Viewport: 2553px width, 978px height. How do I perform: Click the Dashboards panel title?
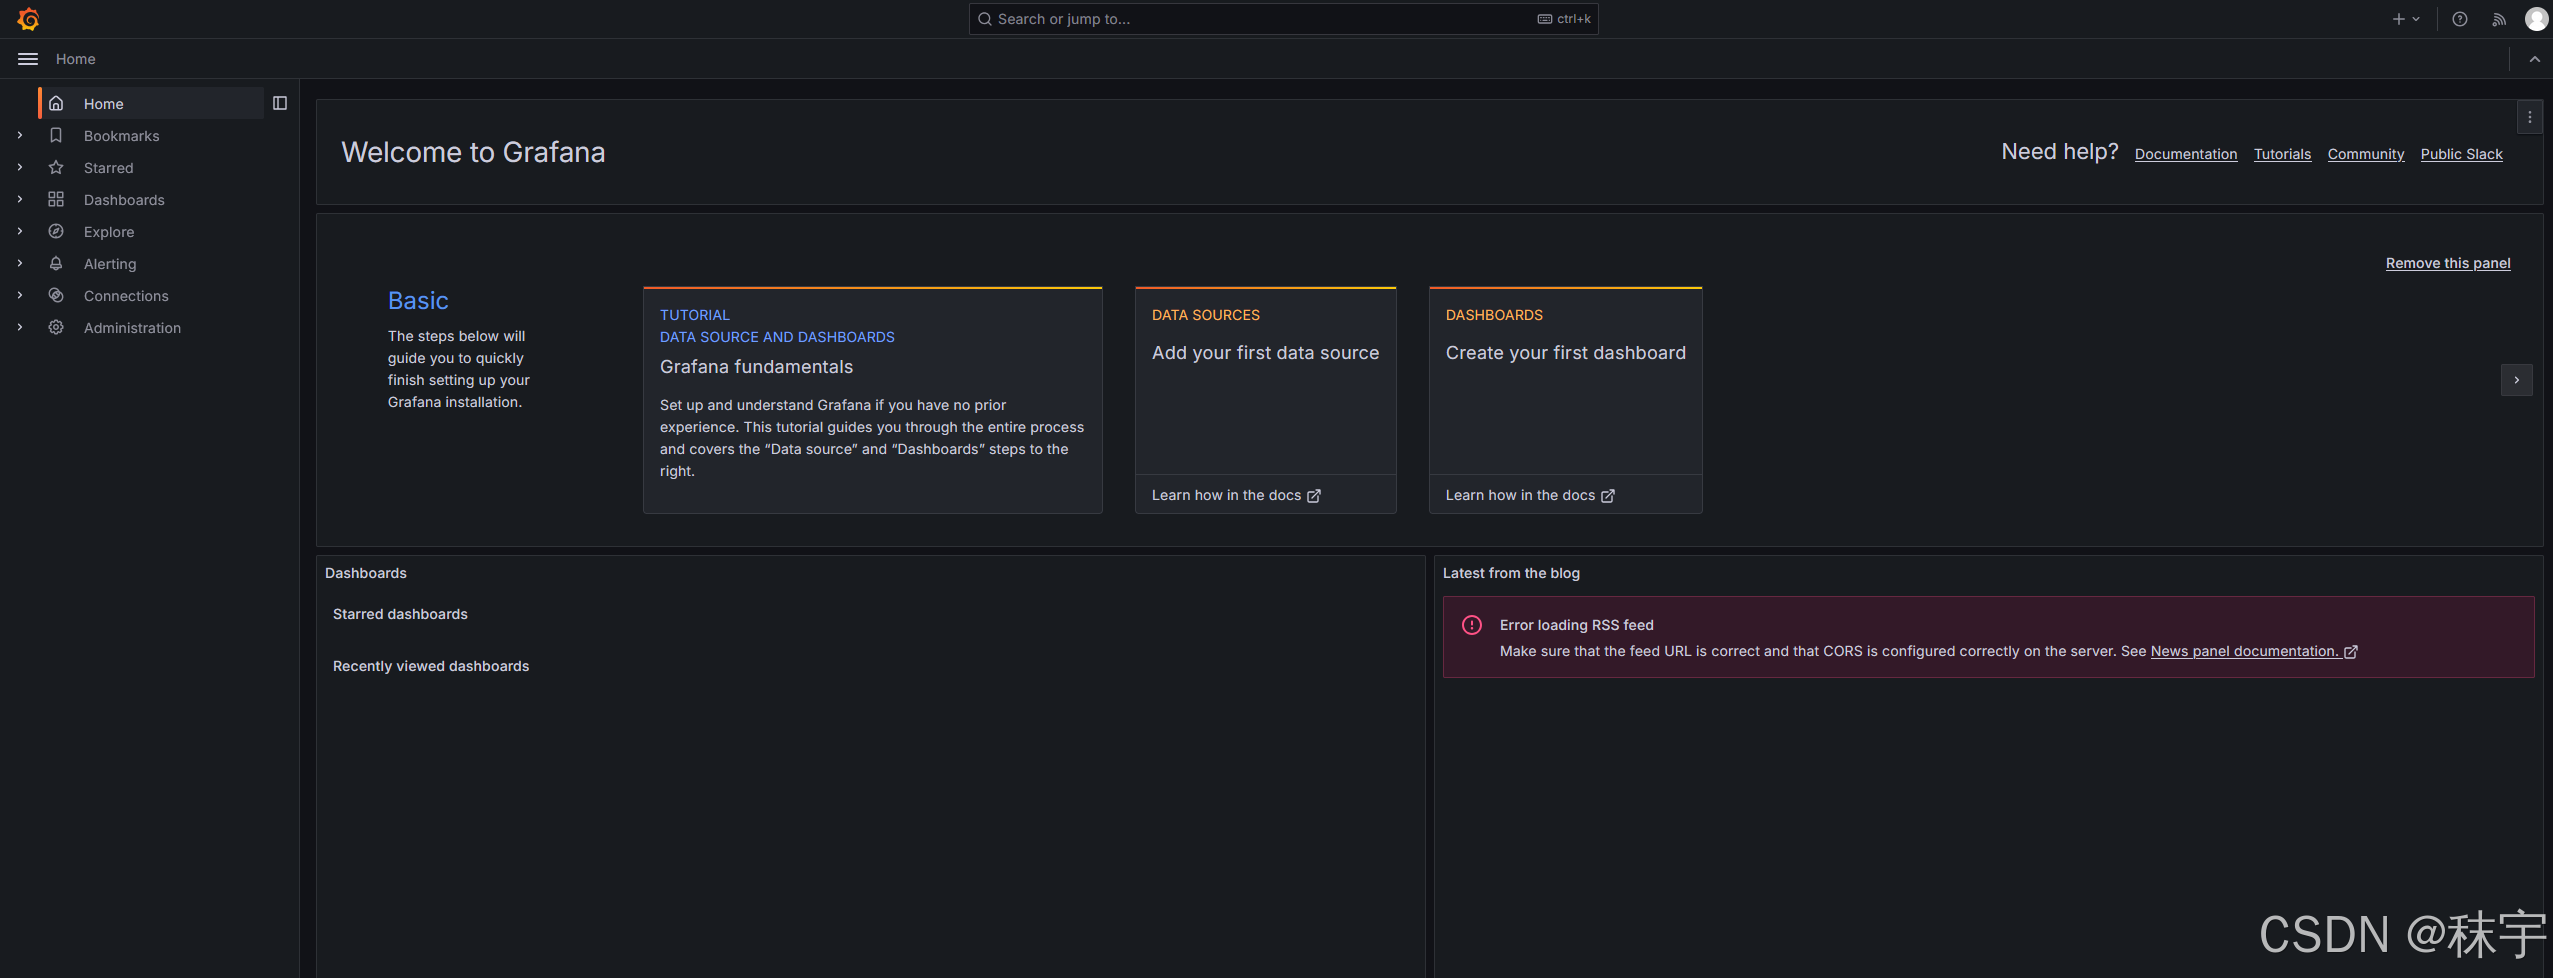(366, 573)
